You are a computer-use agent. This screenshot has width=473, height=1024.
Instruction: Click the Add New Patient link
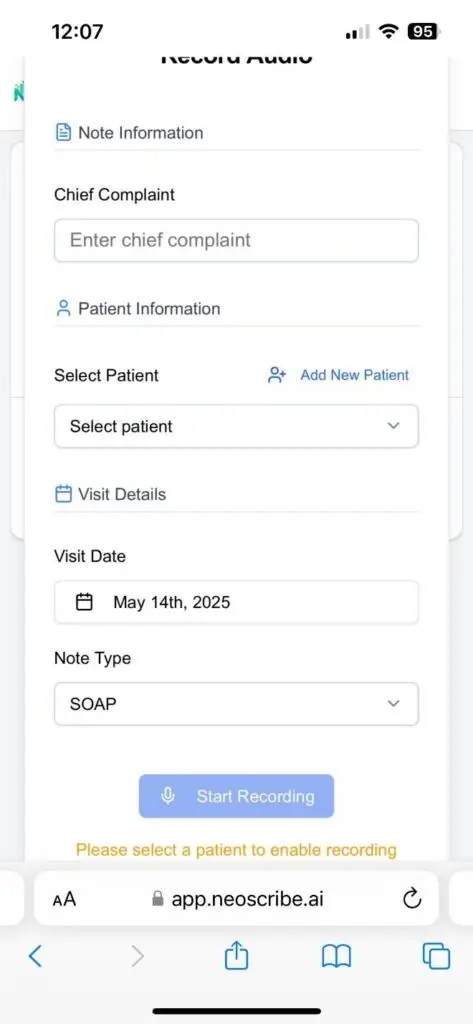point(355,376)
